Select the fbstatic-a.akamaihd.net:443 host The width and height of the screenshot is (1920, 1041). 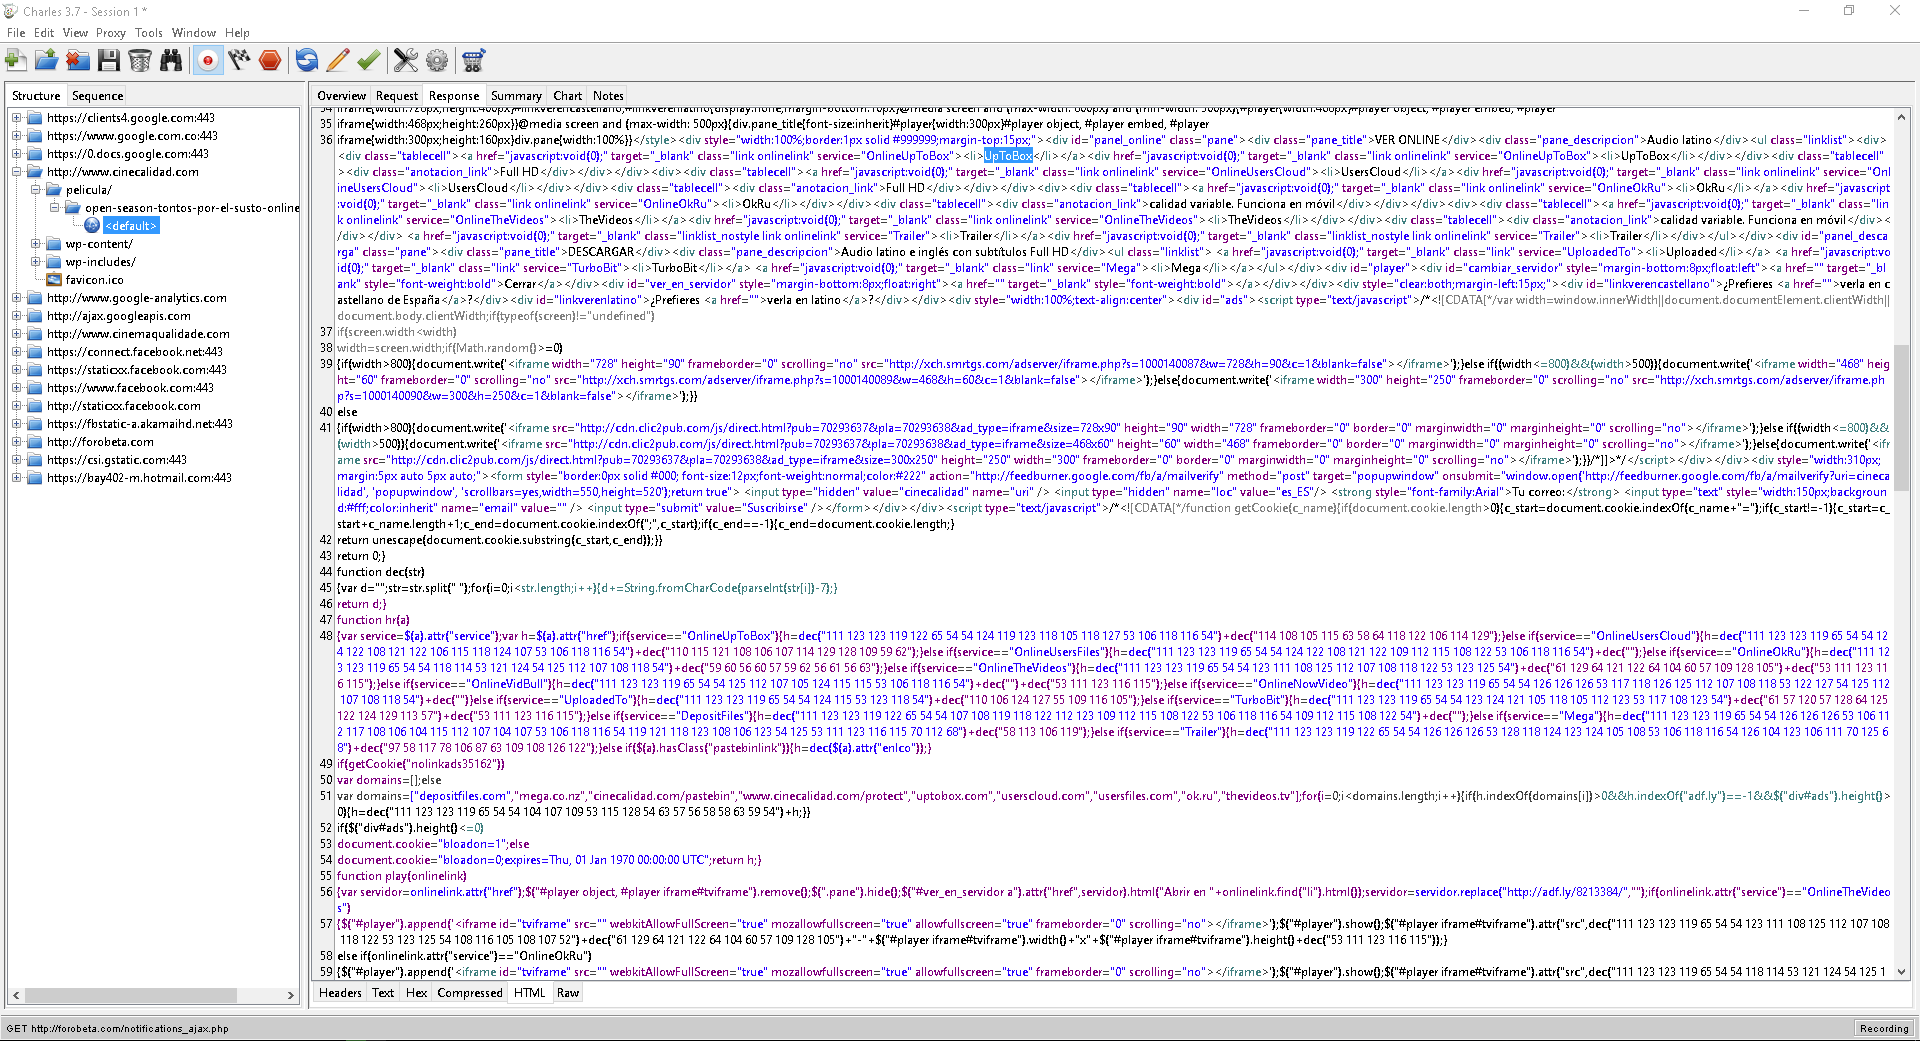coord(139,424)
